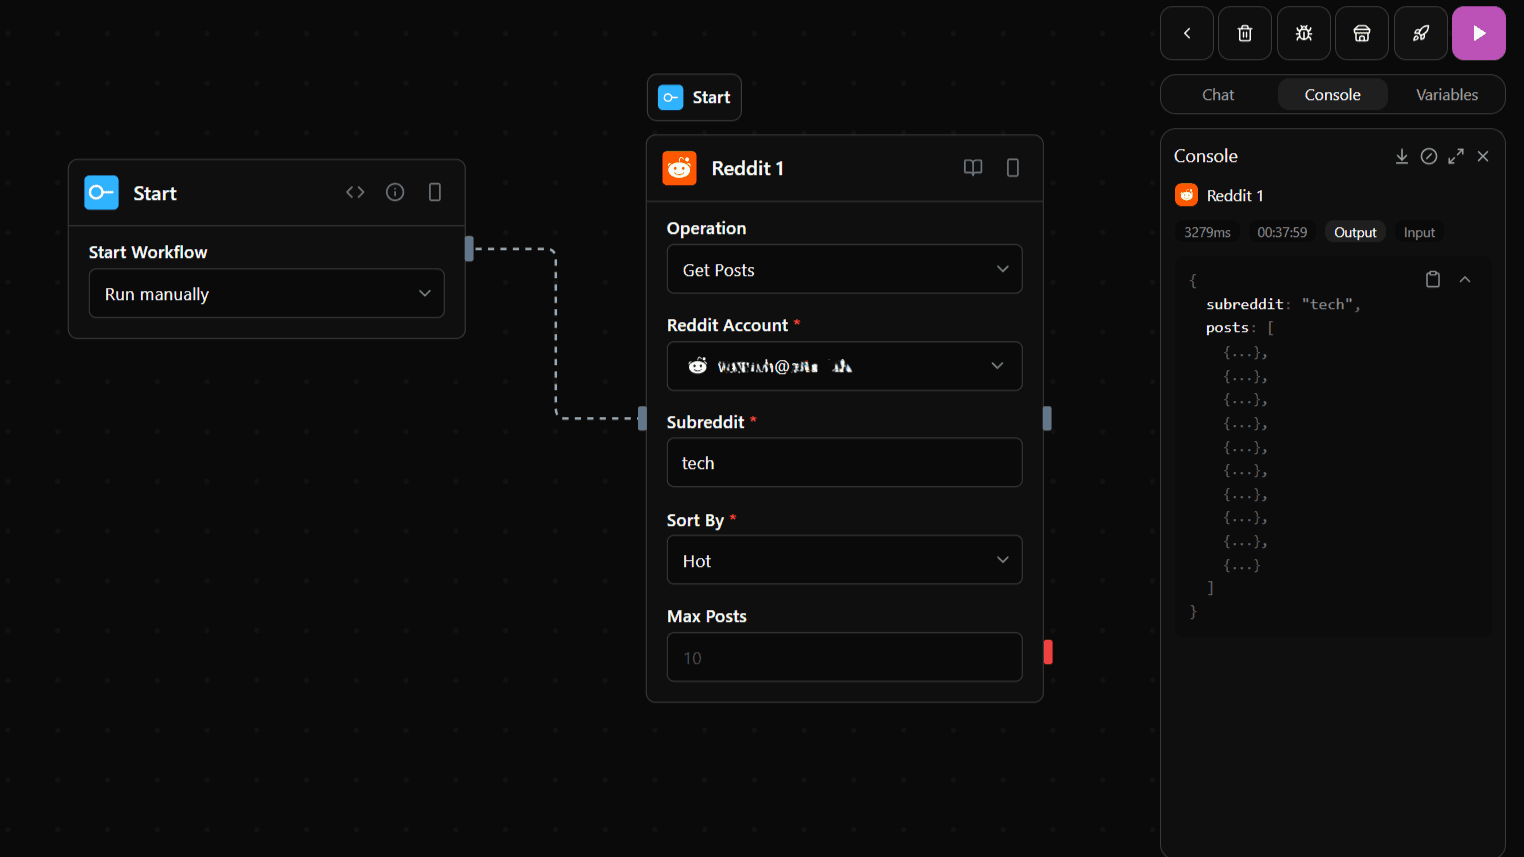Click the Max Posts input field
1524x857 pixels.
(x=844, y=658)
